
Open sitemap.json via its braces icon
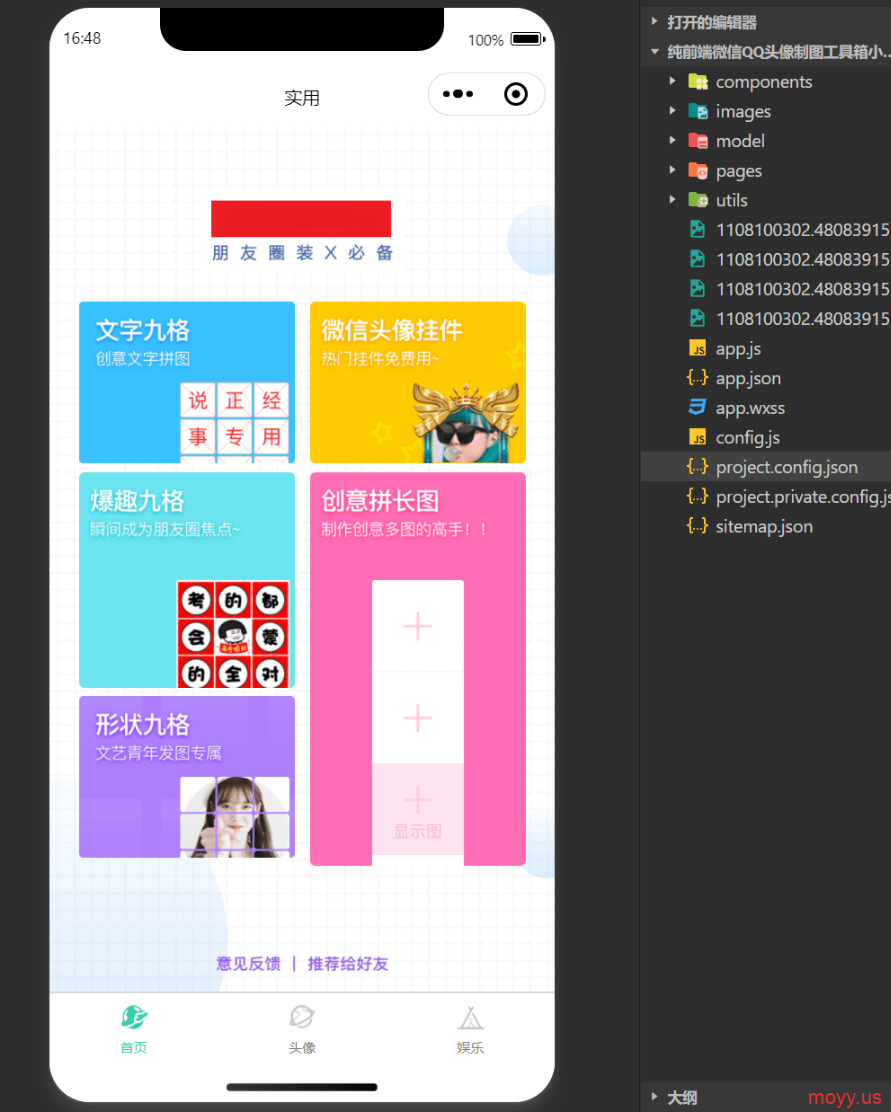(697, 526)
